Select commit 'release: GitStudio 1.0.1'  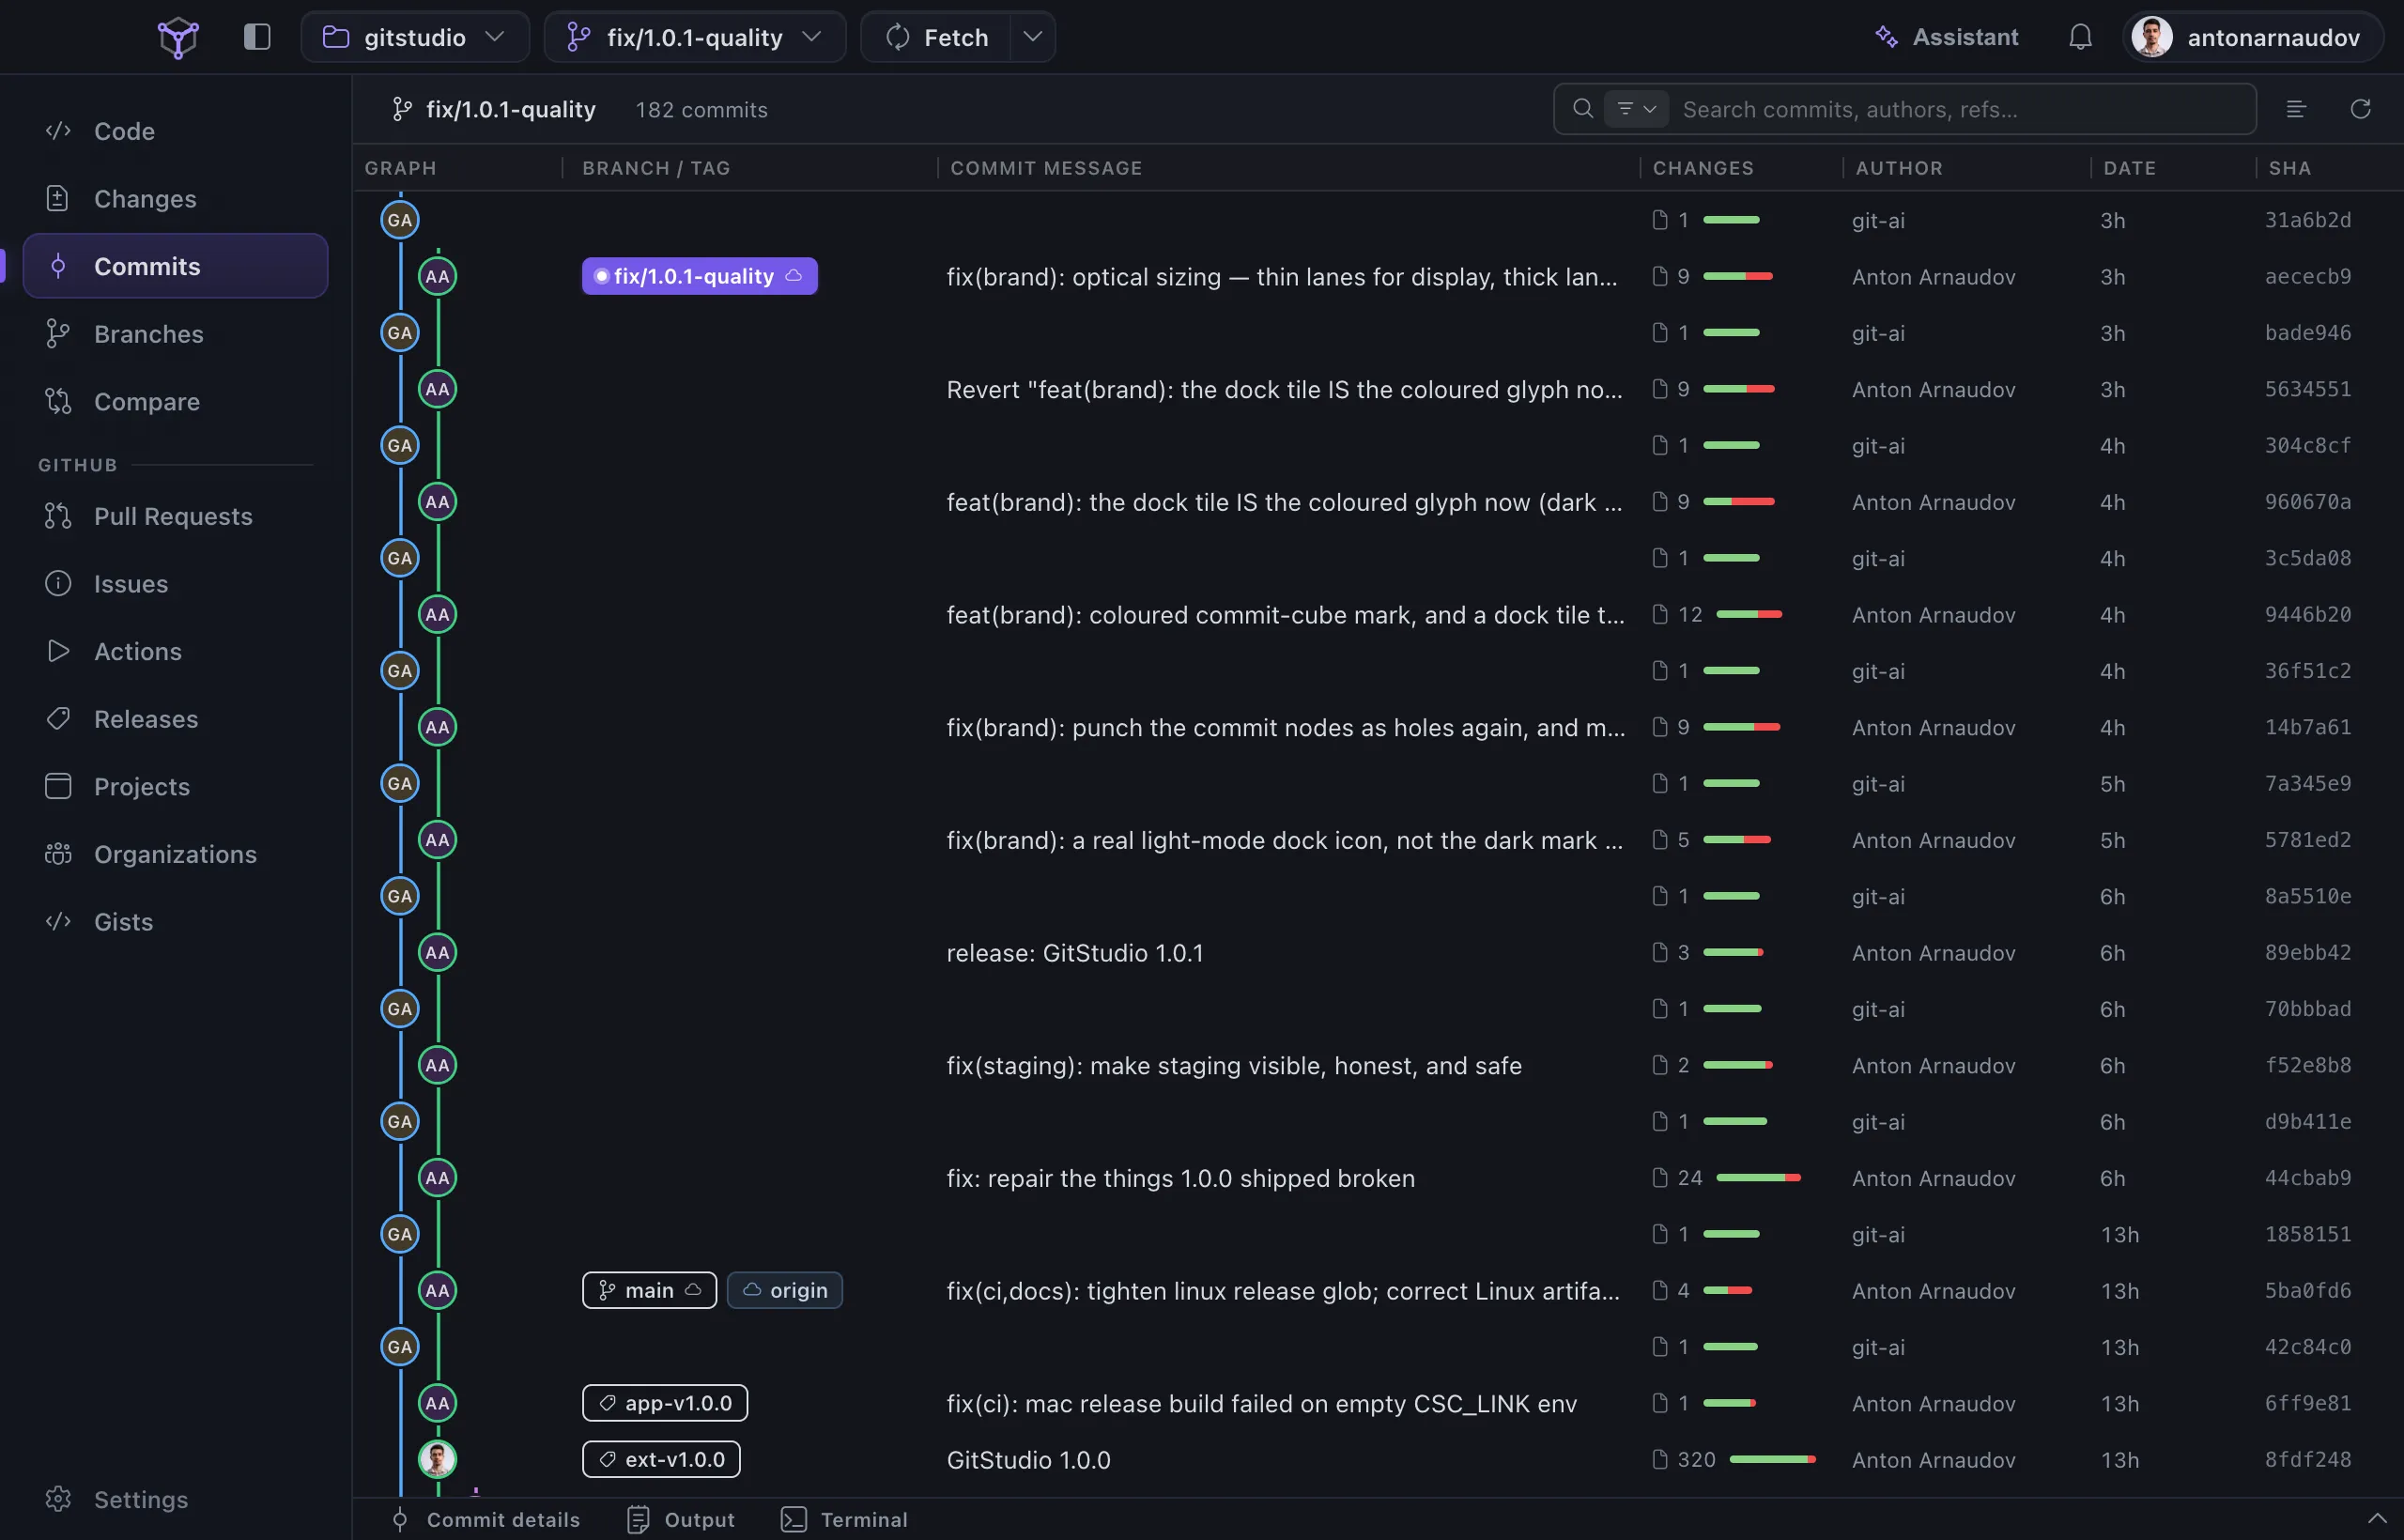tap(1074, 952)
